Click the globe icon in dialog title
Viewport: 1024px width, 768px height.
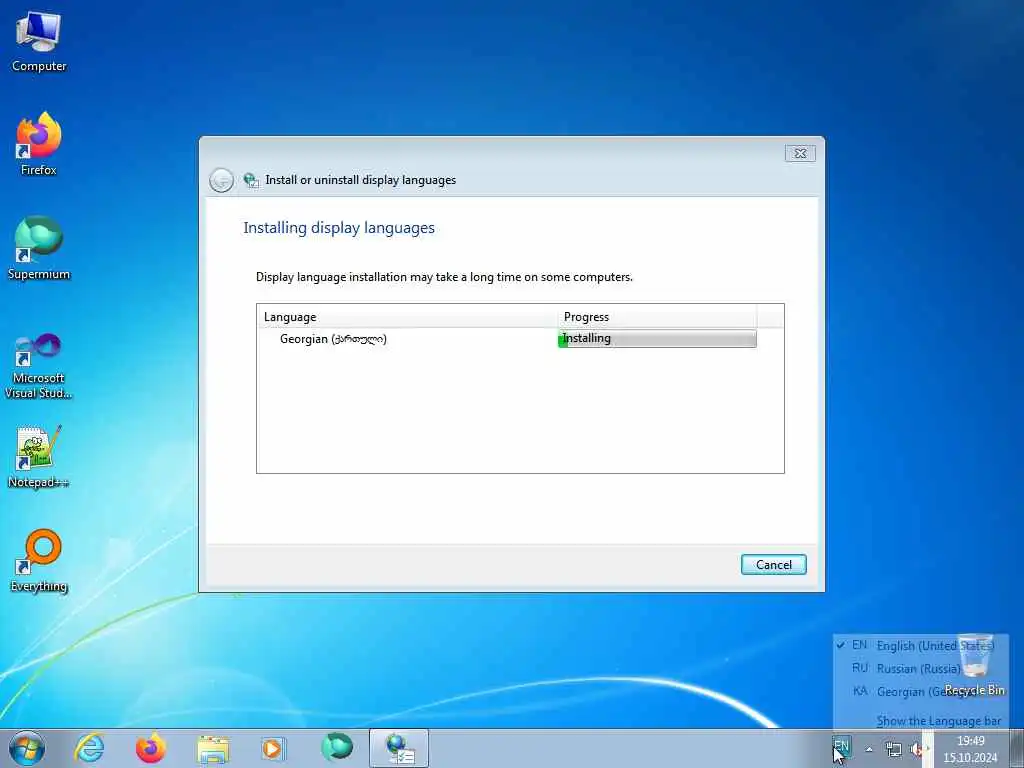[251, 180]
